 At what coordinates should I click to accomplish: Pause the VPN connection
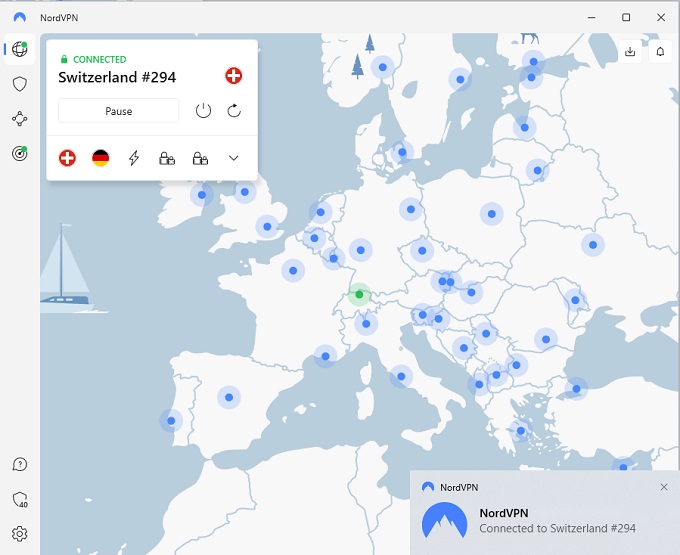point(118,111)
